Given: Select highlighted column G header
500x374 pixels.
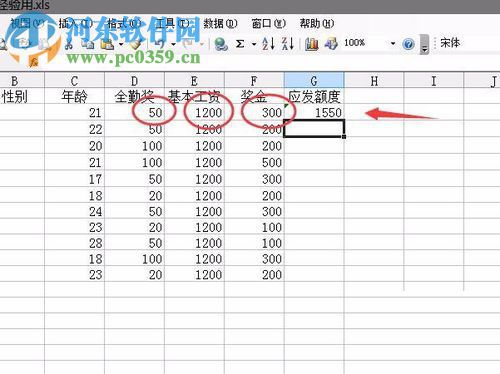Looking at the screenshot, I should click(314, 81).
